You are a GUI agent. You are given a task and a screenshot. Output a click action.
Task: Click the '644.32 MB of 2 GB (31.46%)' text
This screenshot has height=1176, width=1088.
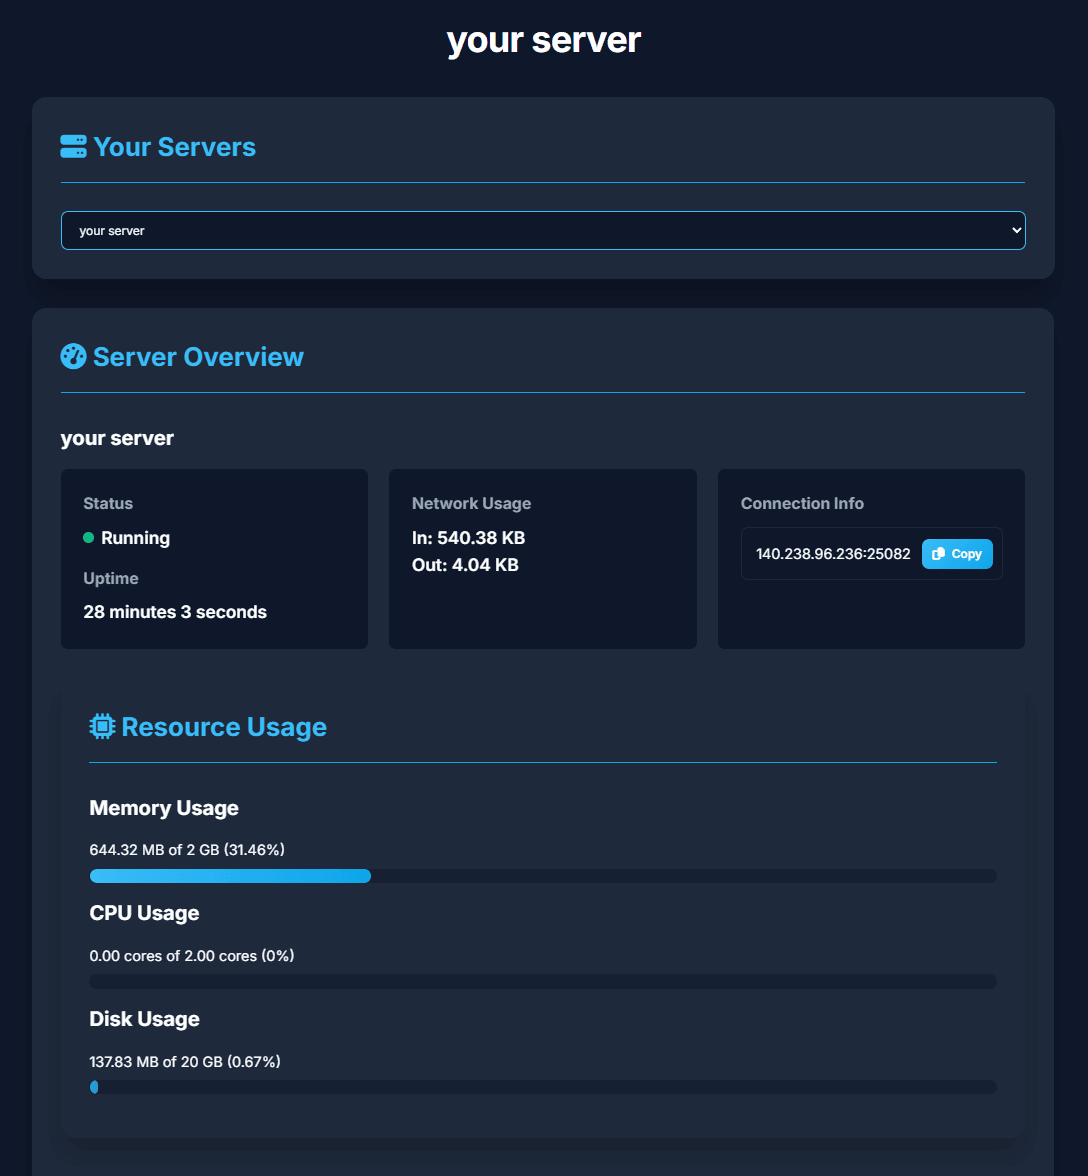point(187,850)
